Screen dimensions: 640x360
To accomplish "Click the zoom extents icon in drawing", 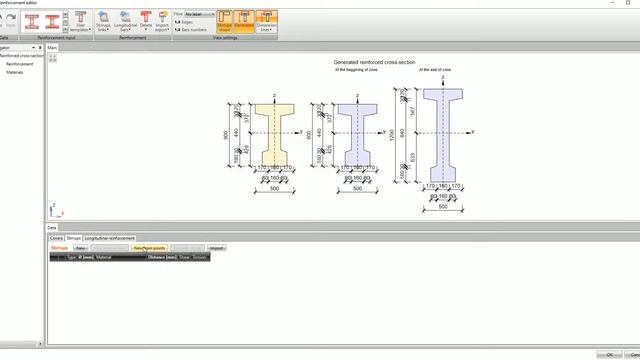I will 53,58.
